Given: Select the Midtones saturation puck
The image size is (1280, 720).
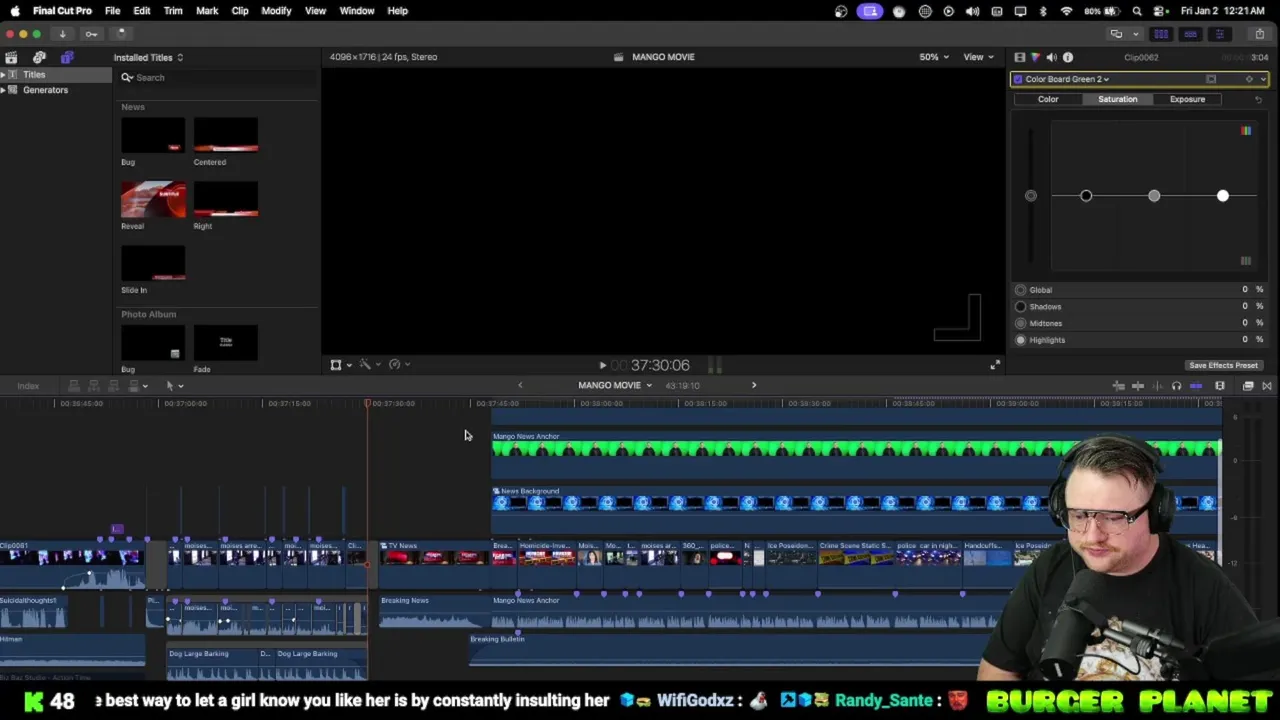Looking at the screenshot, I should (x=1154, y=196).
